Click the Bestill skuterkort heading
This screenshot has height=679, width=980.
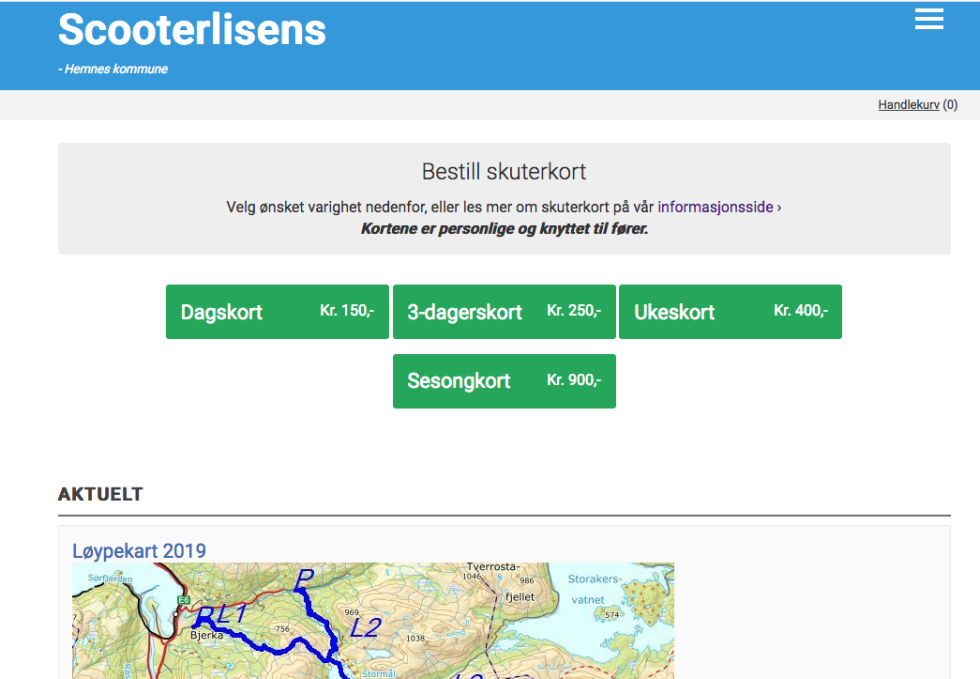point(504,172)
